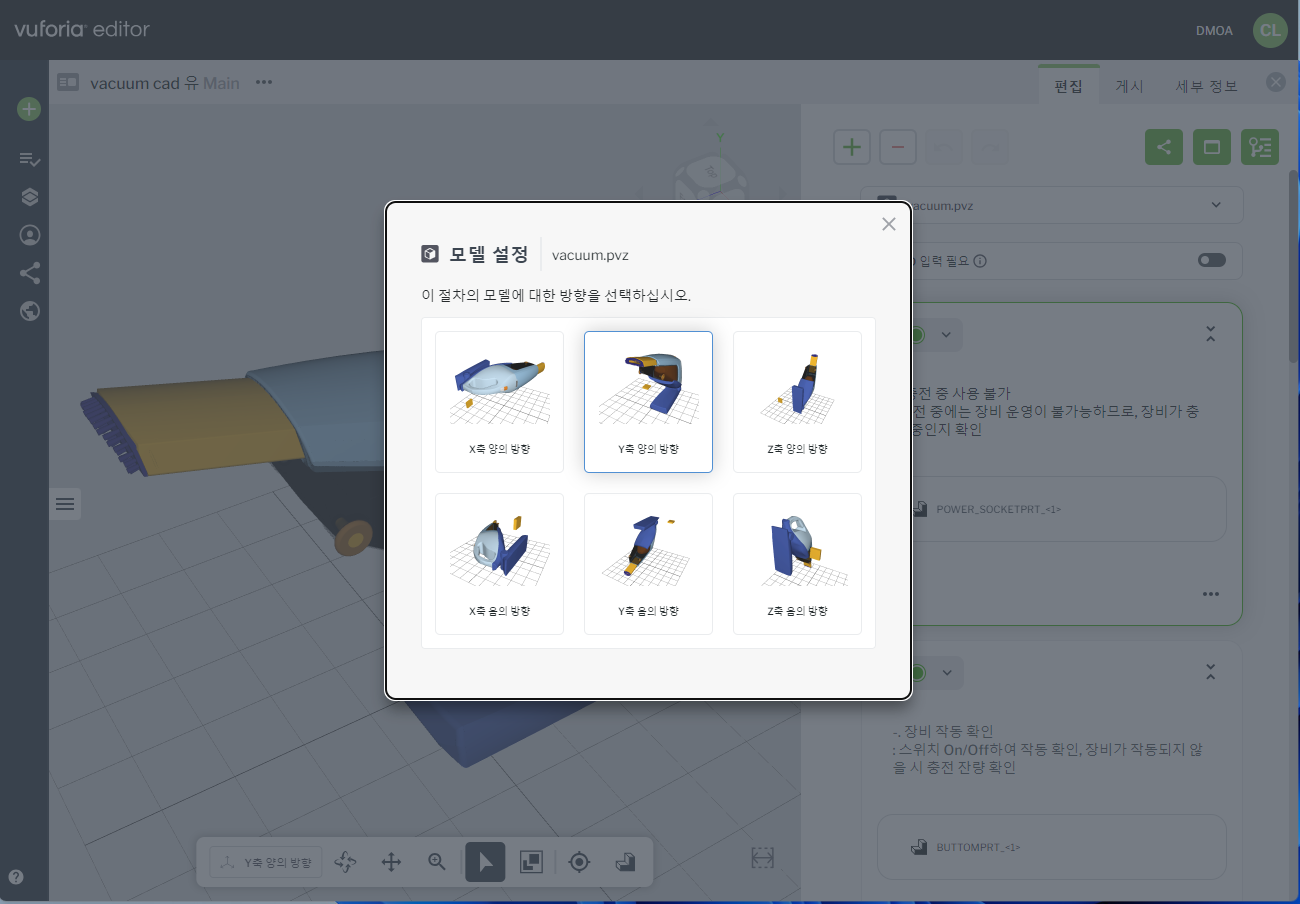Click the globe icon in left sidebar
The image size is (1300, 904).
(x=29, y=311)
